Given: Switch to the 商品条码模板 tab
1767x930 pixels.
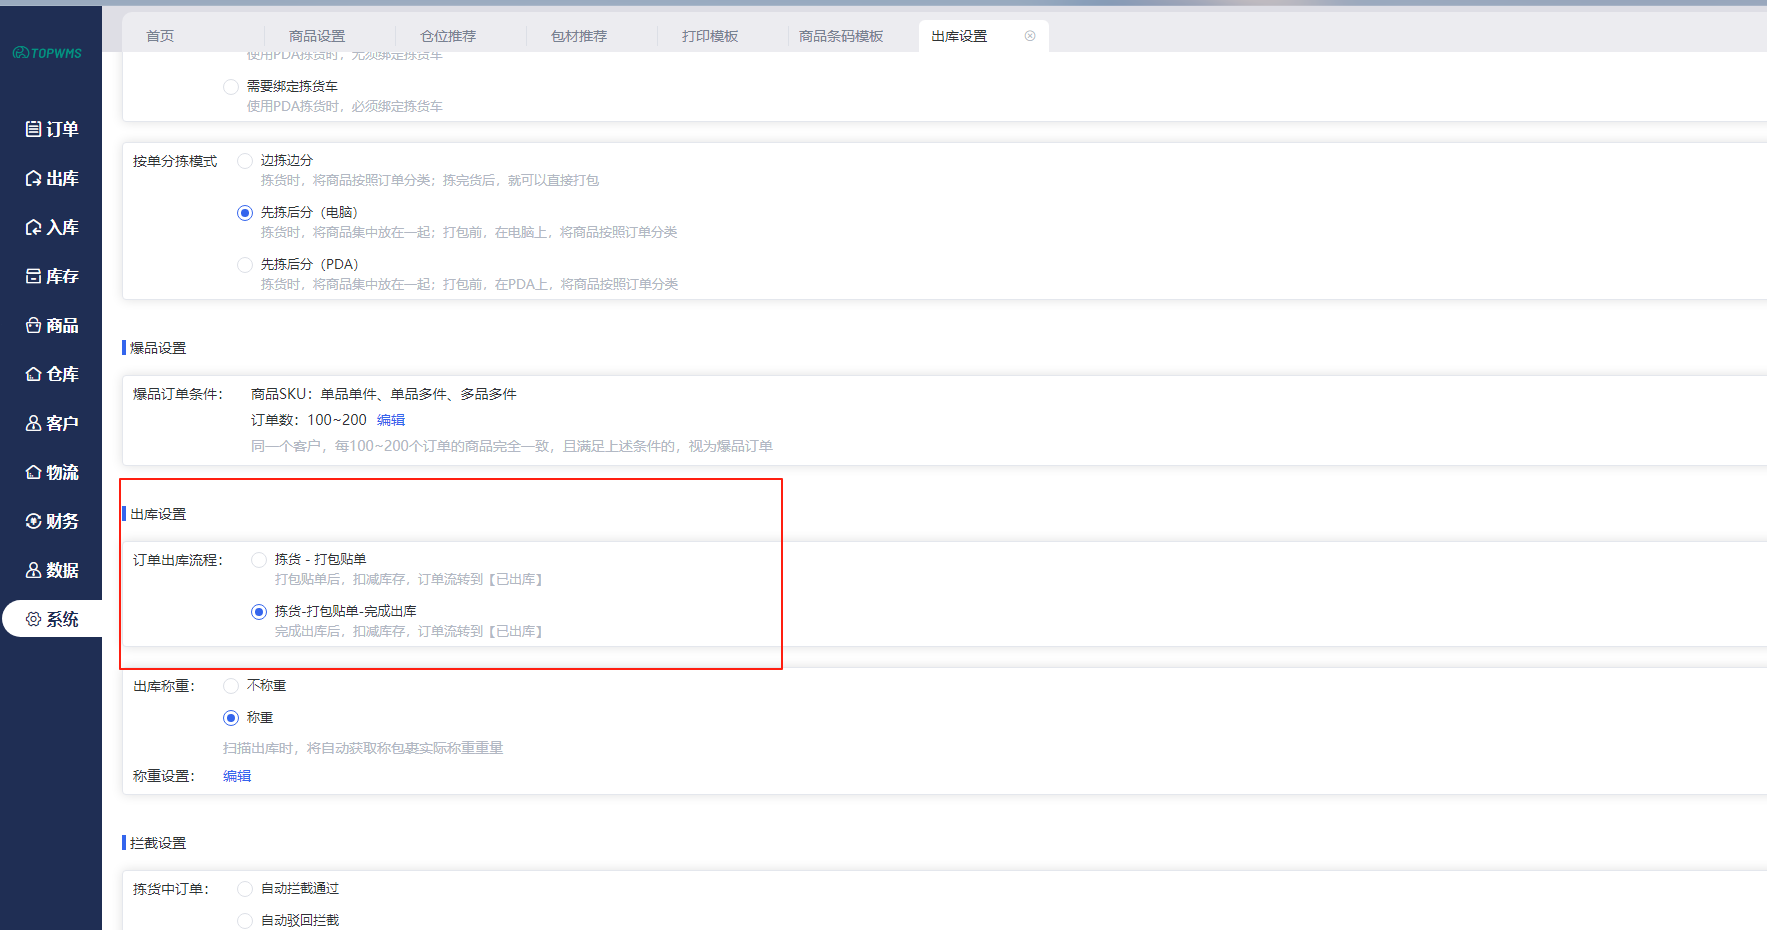Looking at the screenshot, I should pyautogui.click(x=841, y=36).
